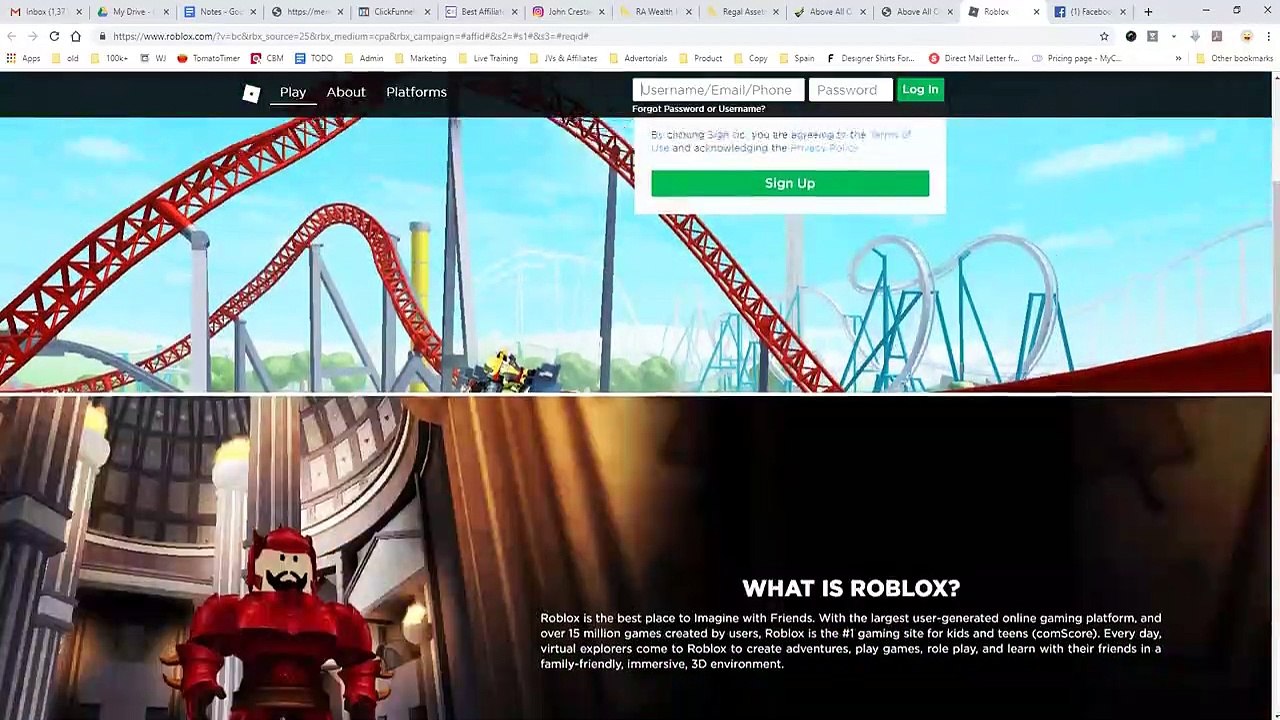Reload the page with the refresh icon
The width and height of the screenshot is (1280, 720).
pos(54,36)
